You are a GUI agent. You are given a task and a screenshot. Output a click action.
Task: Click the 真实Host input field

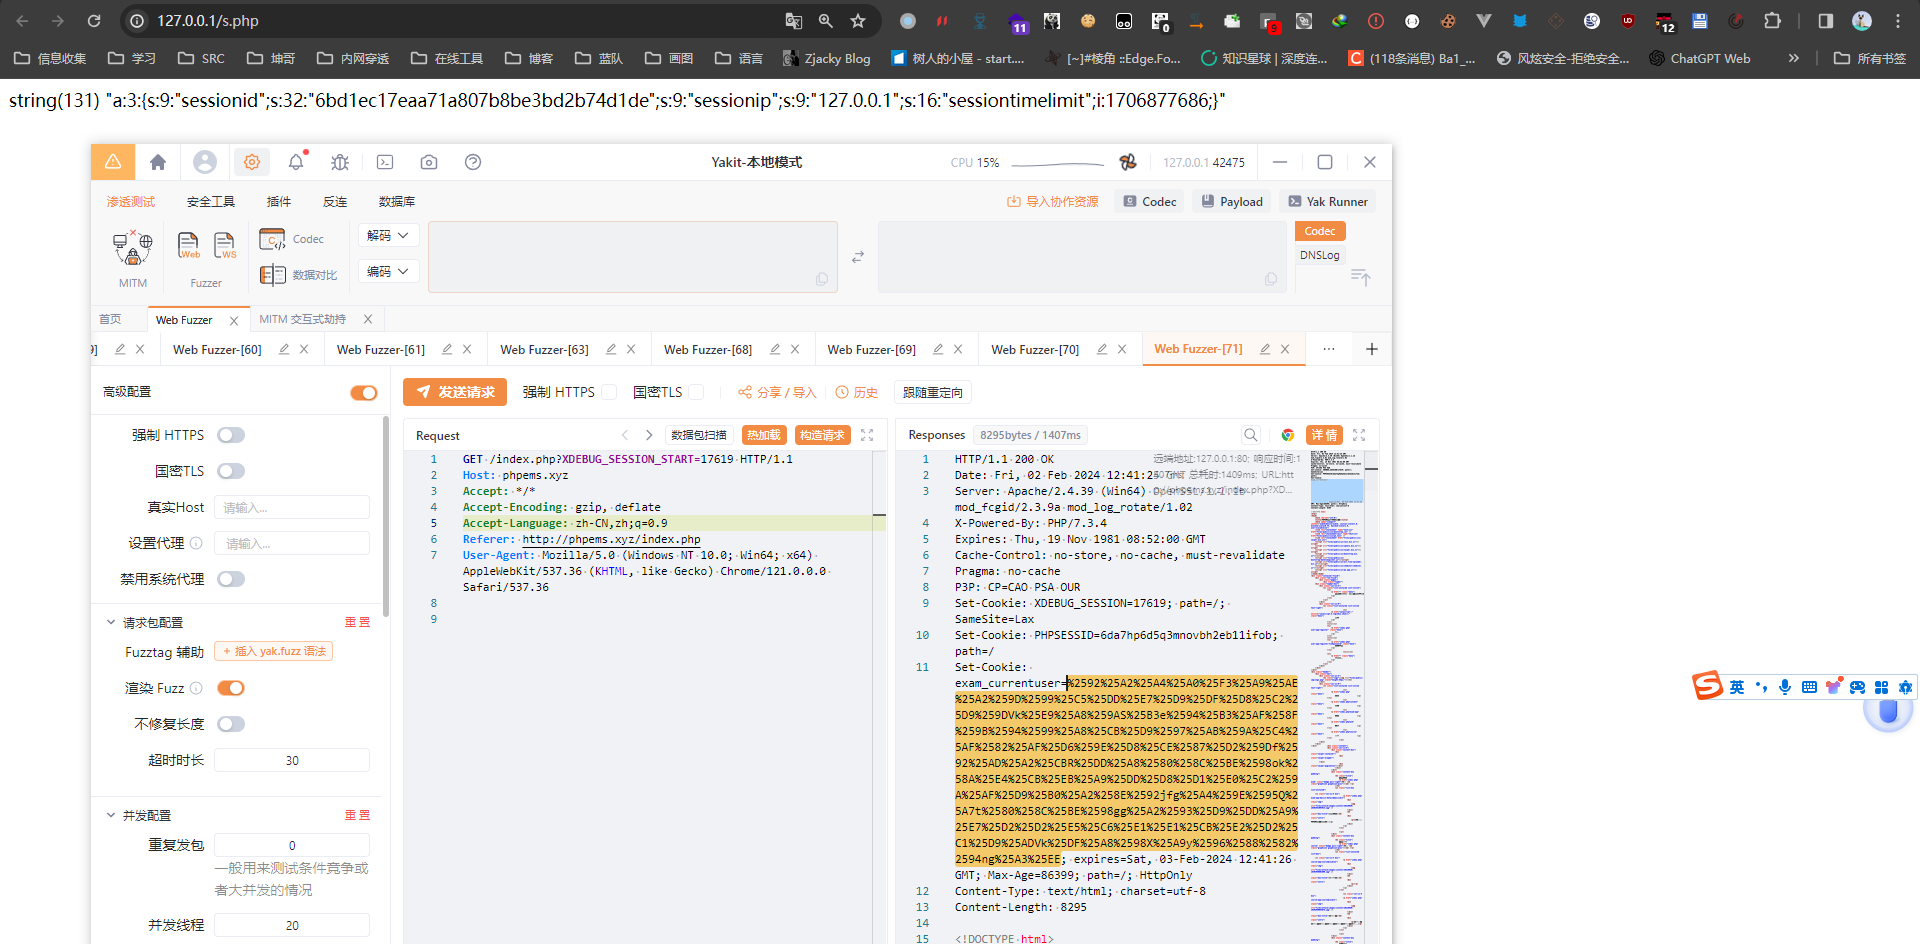tap(292, 507)
